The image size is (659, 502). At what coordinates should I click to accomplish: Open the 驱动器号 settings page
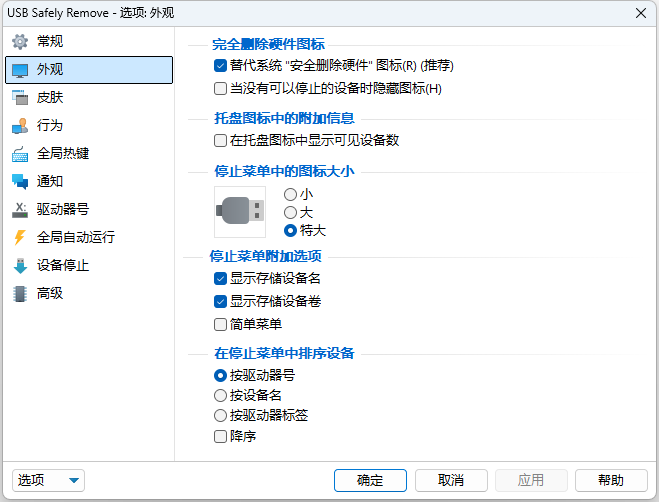(x=89, y=210)
